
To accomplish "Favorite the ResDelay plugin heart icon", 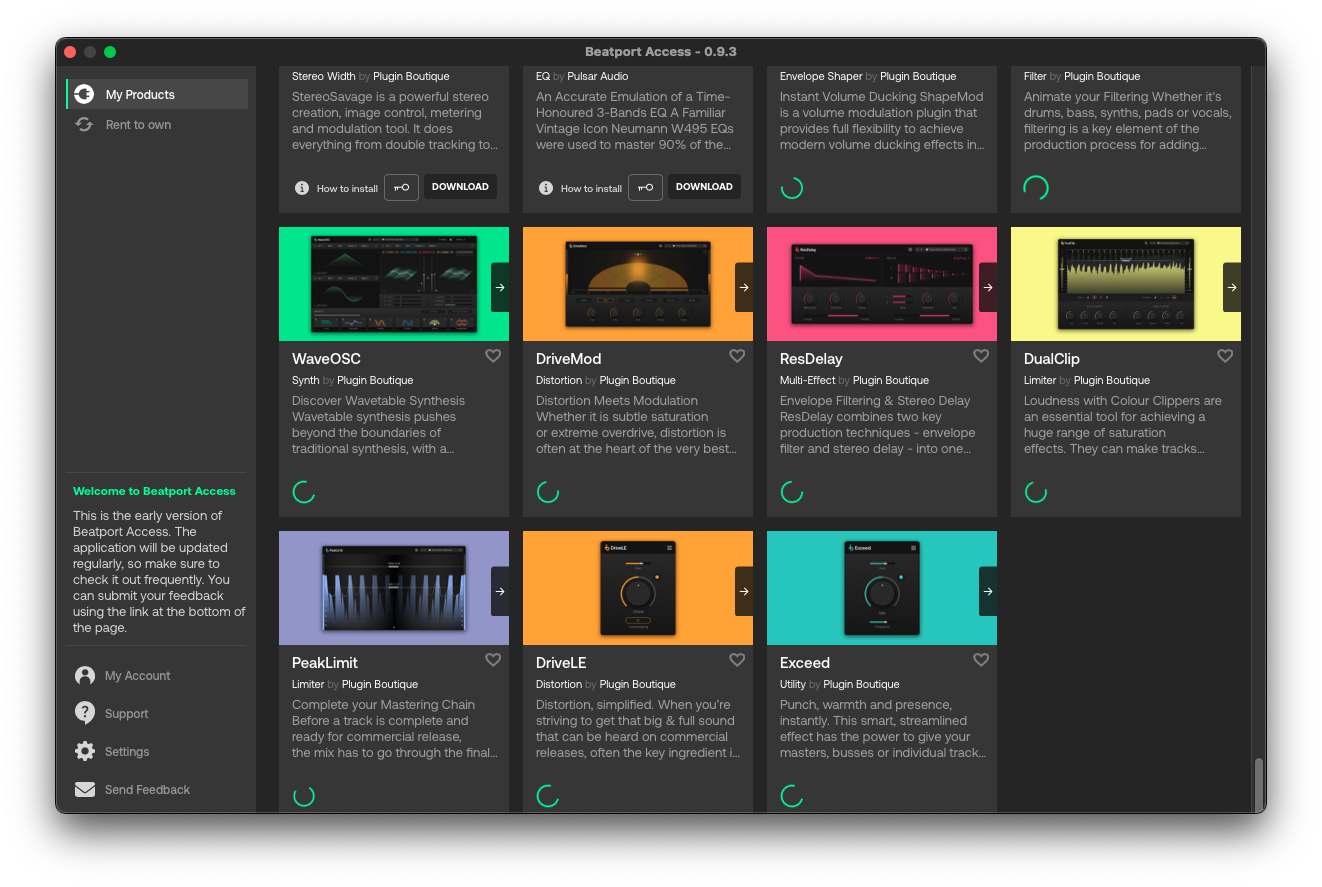I will tap(981, 356).
